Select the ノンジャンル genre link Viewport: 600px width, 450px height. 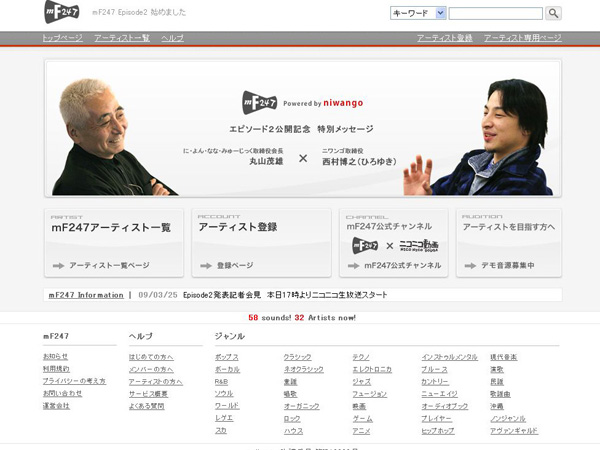pyautogui.click(x=508, y=419)
